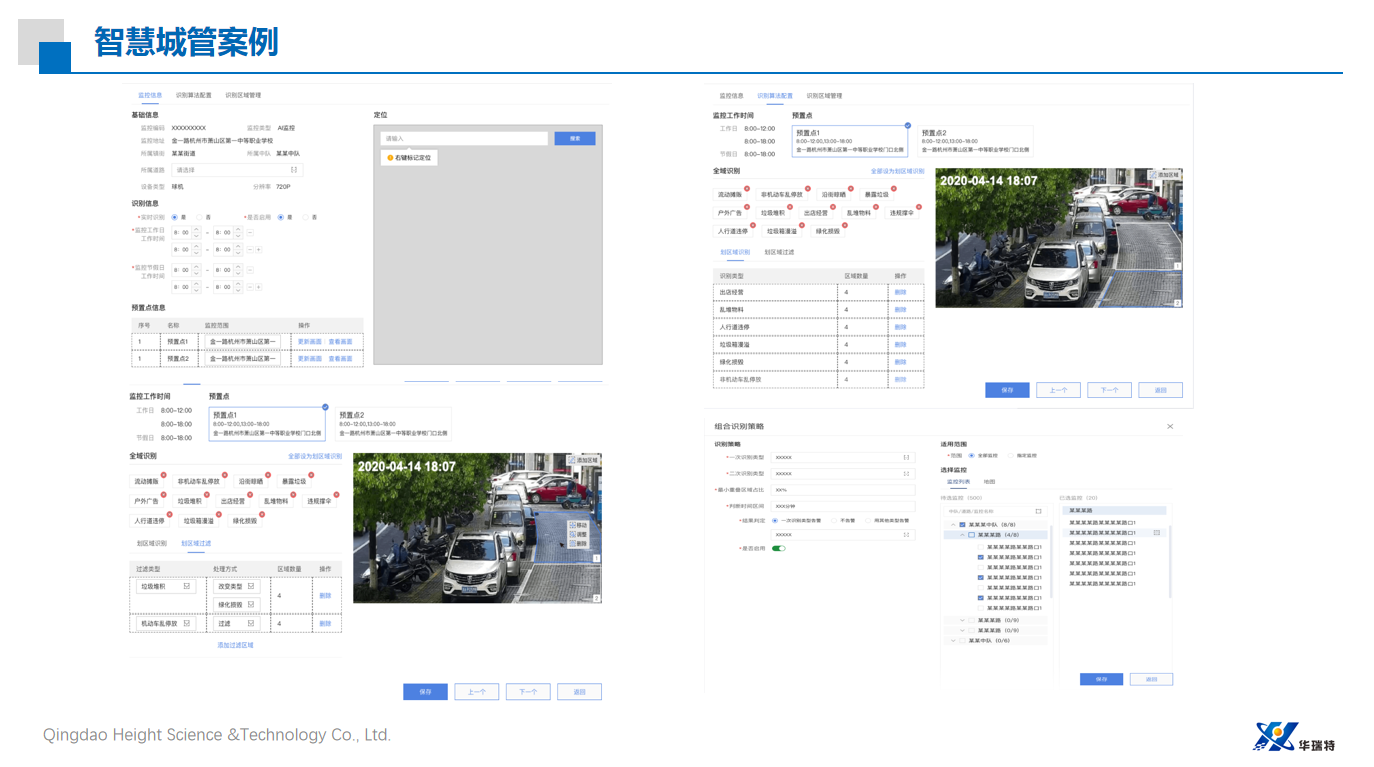1374x767 pixels.
Task: Click the remove icon in the 已选监控 highlighted row
Action: coord(1156,533)
